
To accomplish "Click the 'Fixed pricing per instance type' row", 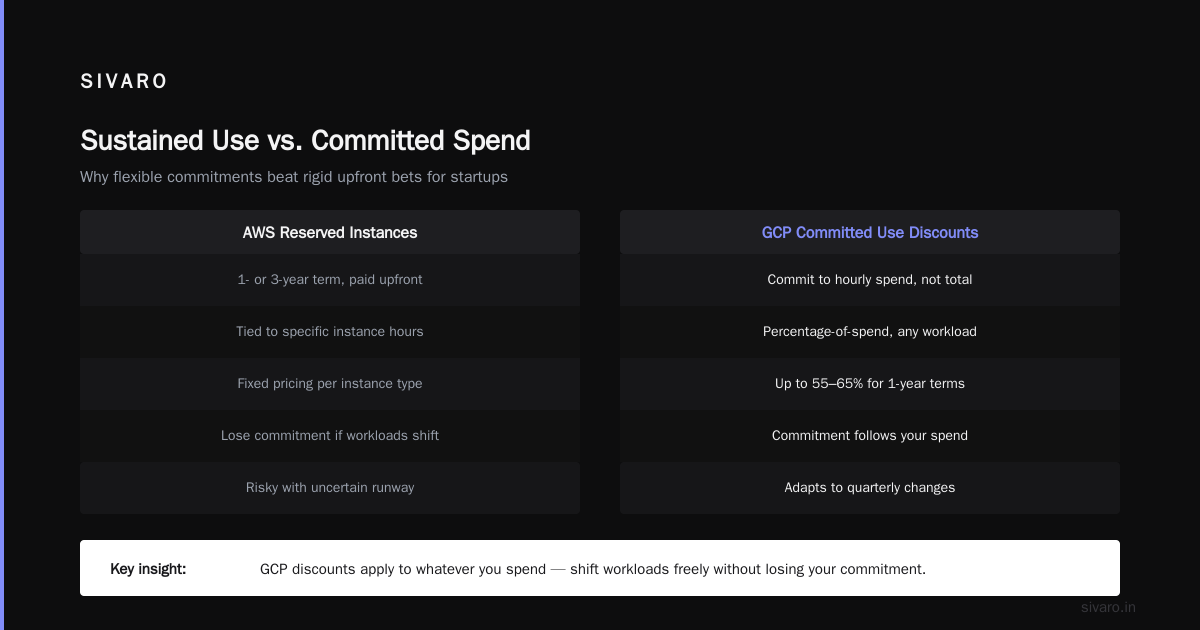I will 330,384.
